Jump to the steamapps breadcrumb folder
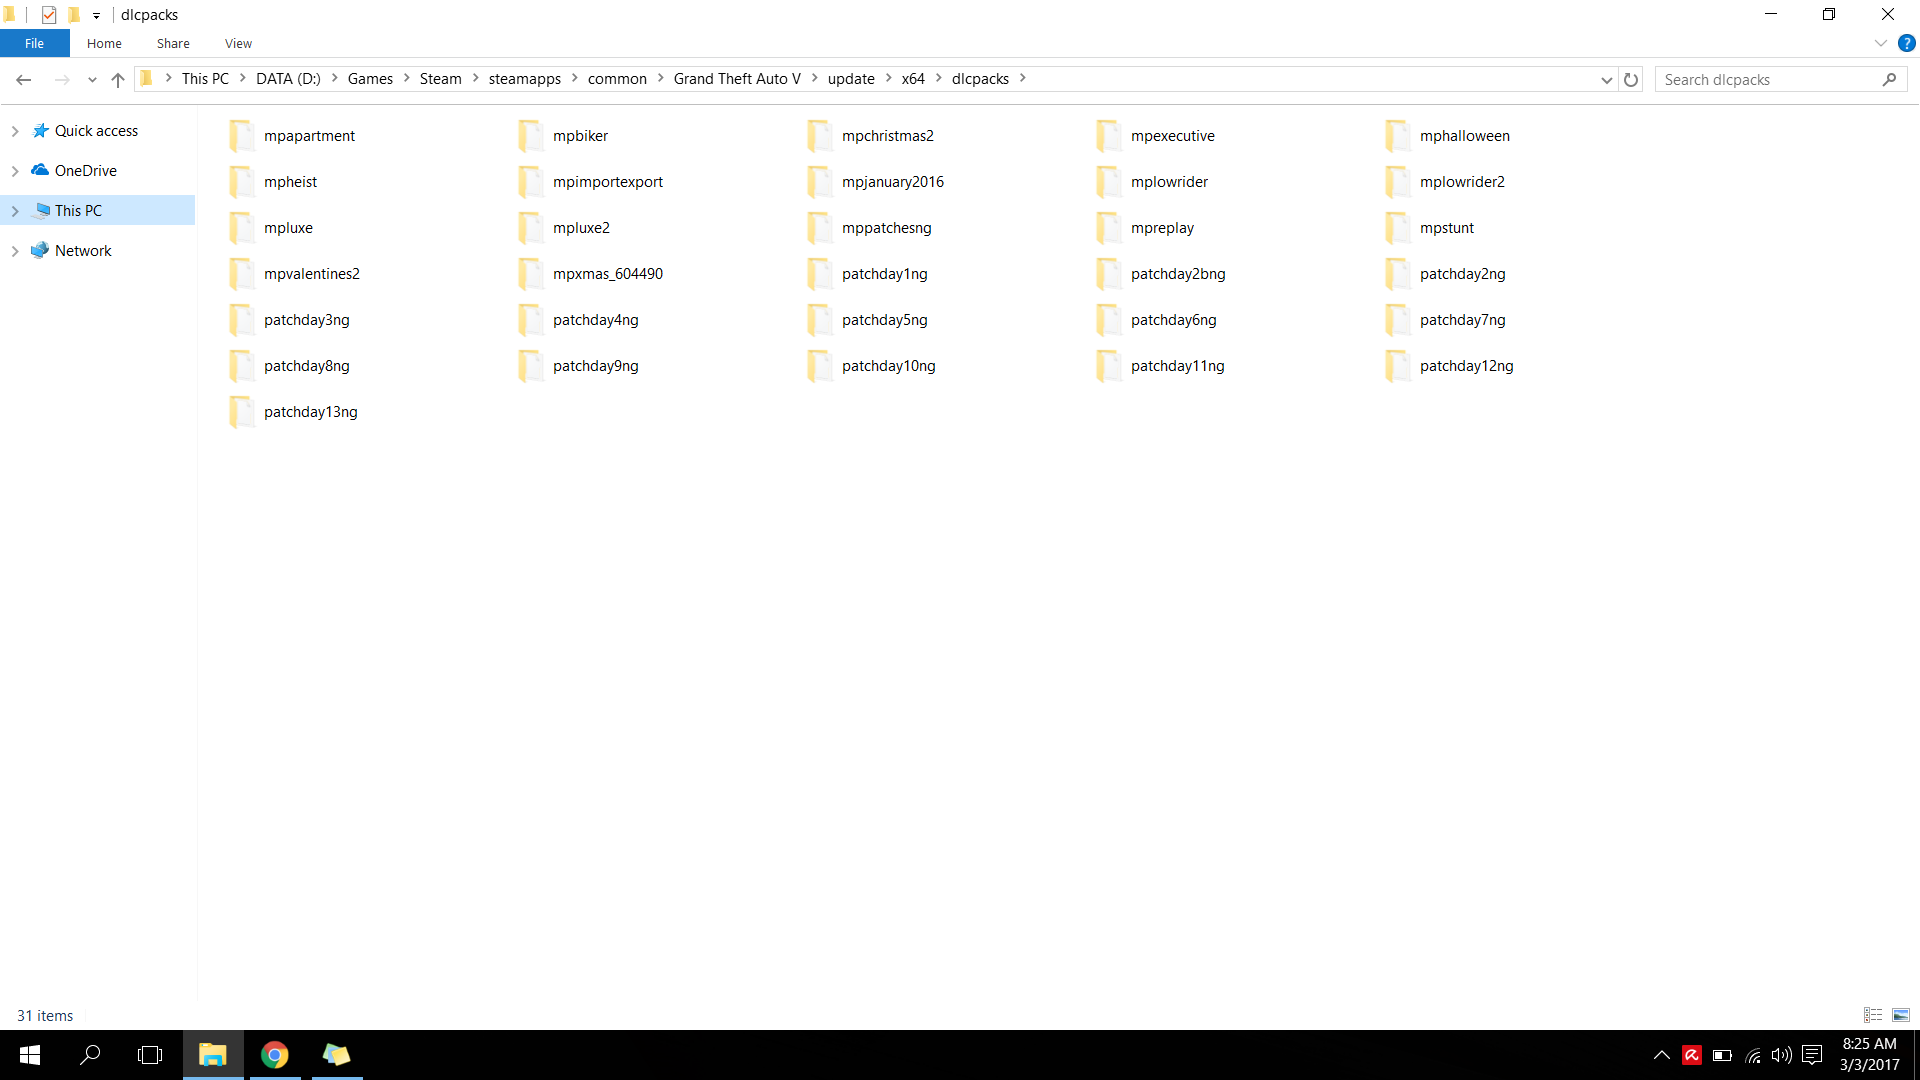This screenshot has width=1920, height=1080. [524, 79]
